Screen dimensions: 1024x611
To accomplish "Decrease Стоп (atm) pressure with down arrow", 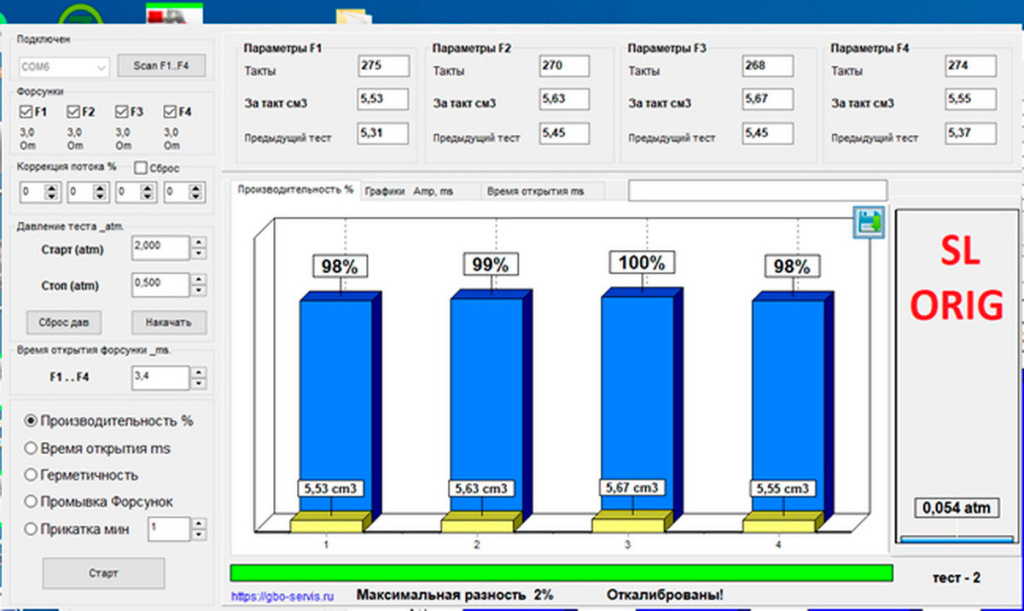I will pyautogui.click(x=198, y=290).
